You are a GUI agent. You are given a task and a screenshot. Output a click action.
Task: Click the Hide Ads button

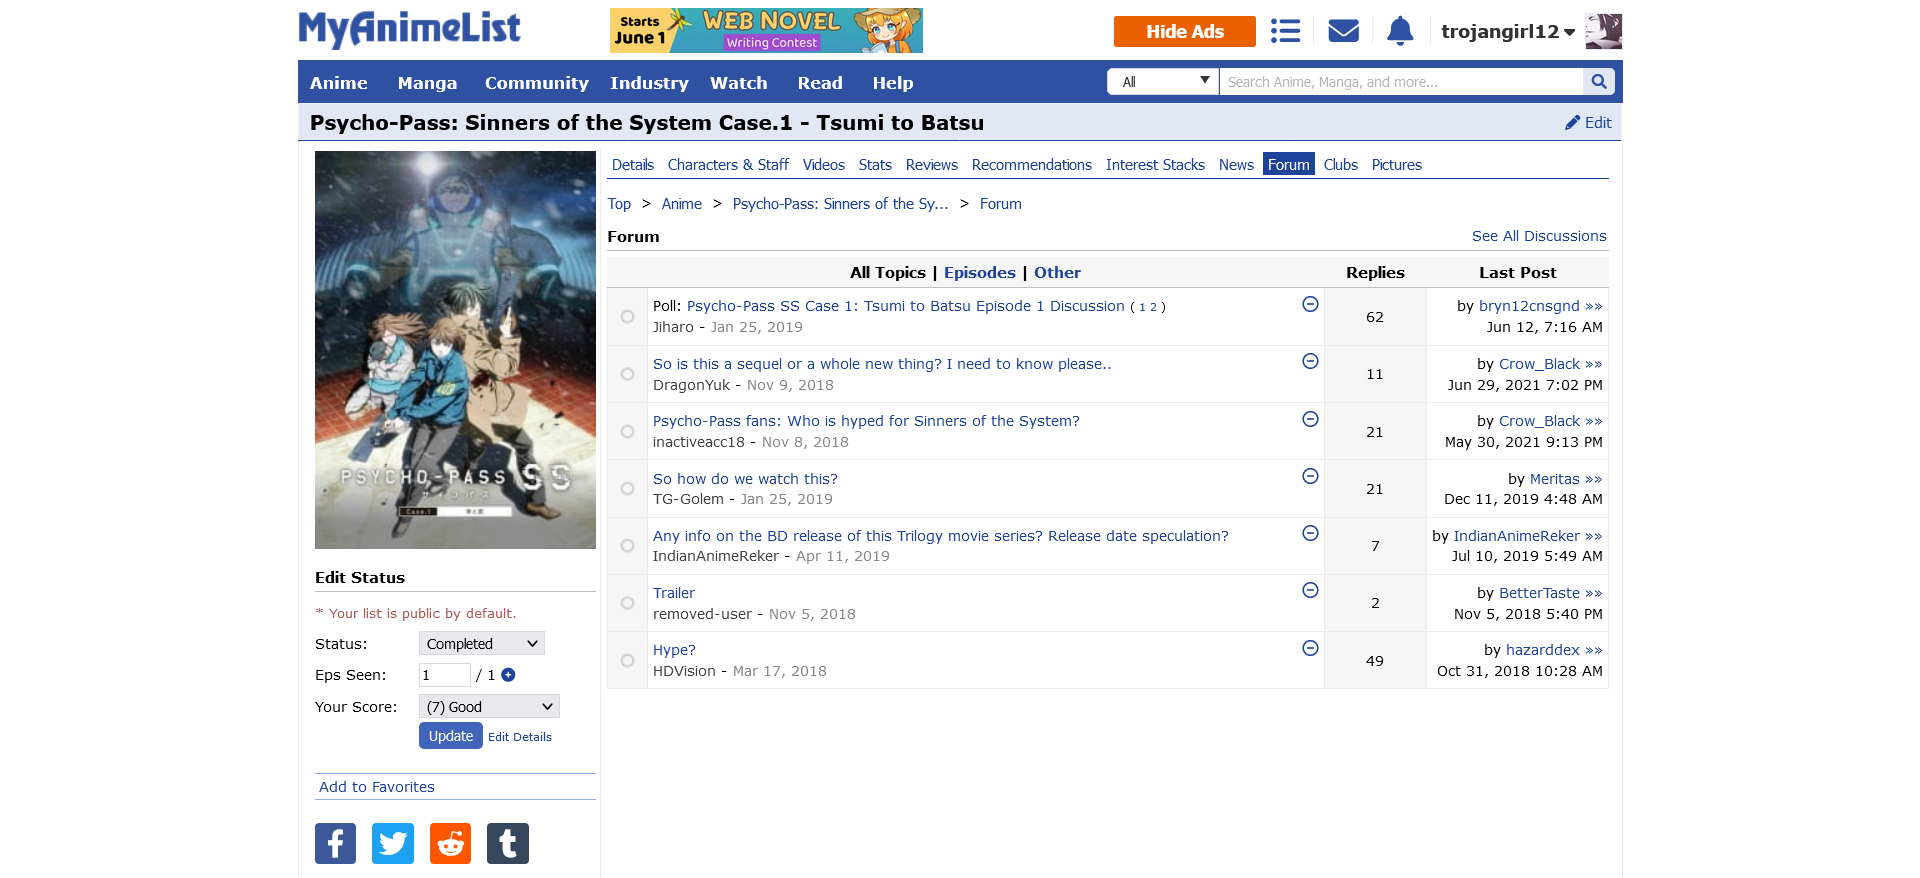[1185, 31]
